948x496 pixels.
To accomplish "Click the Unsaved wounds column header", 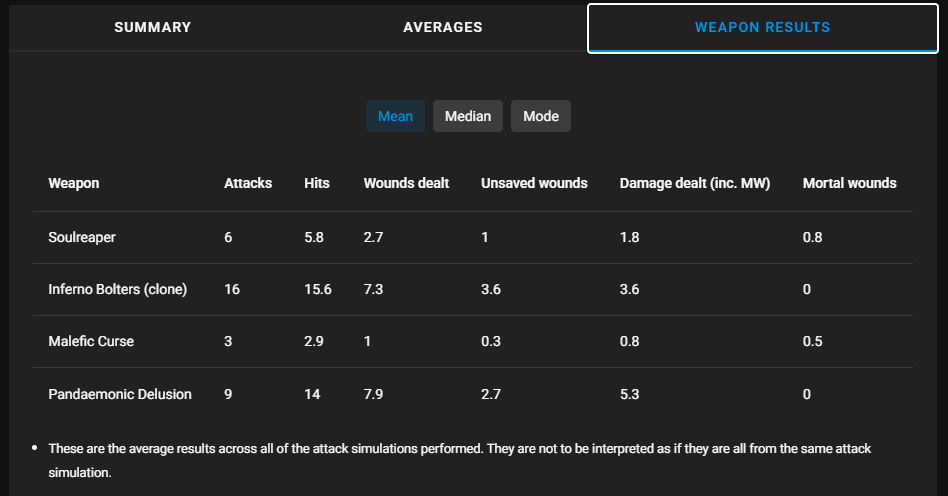I will click(534, 183).
